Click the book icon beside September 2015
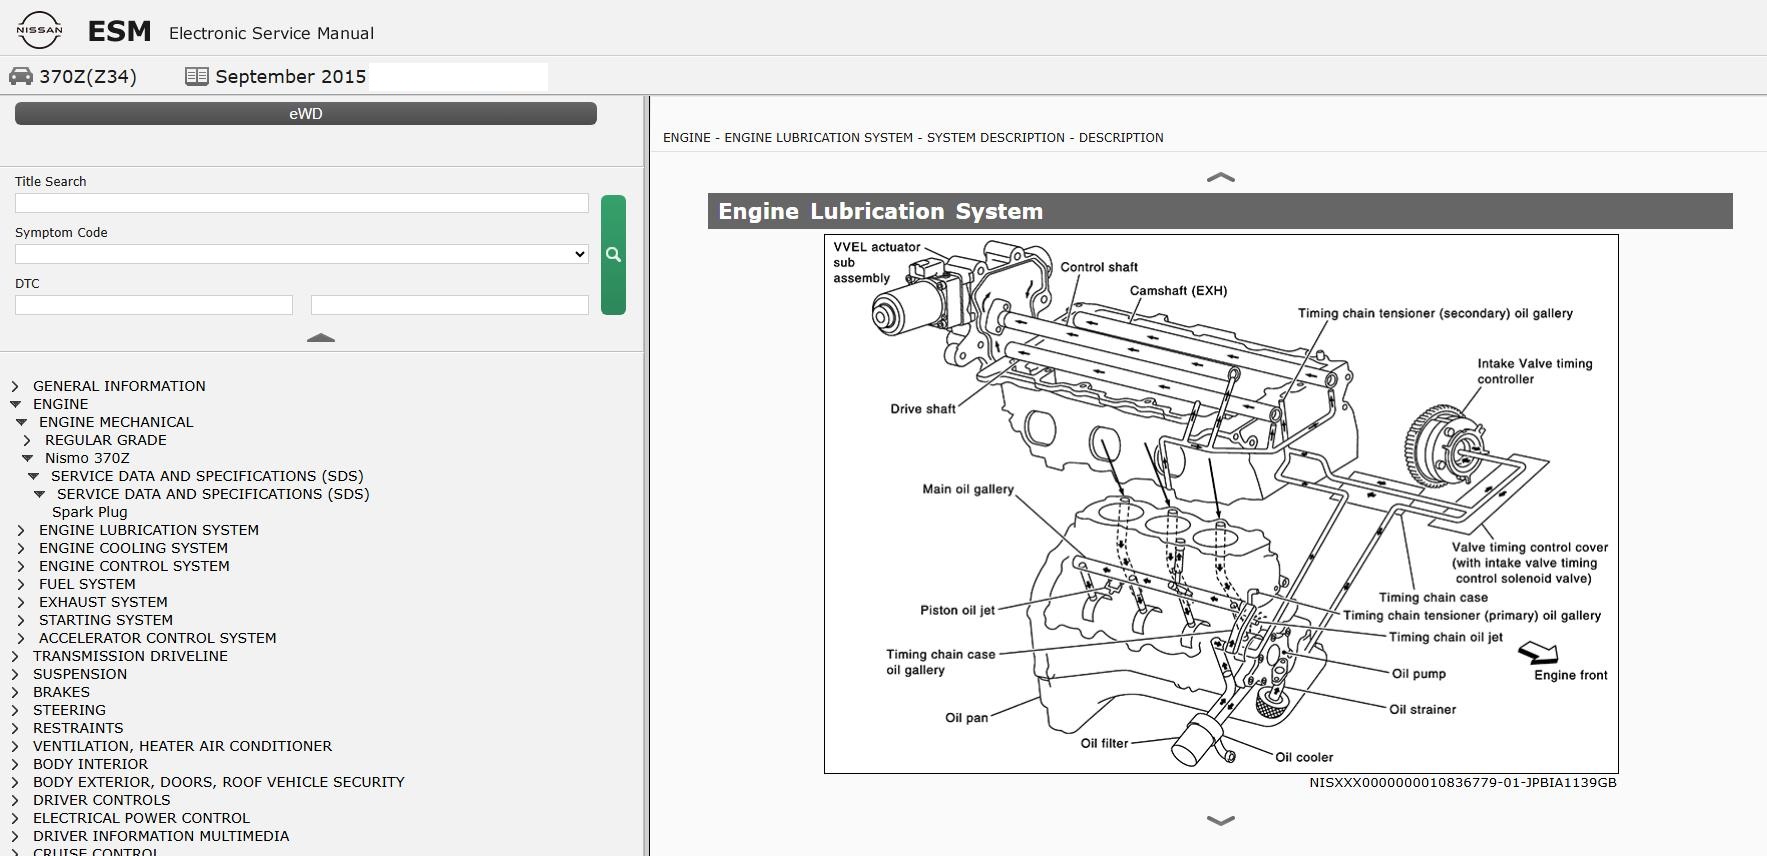The width and height of the screenshot is (1767, 856). click(x=197, y=76)
